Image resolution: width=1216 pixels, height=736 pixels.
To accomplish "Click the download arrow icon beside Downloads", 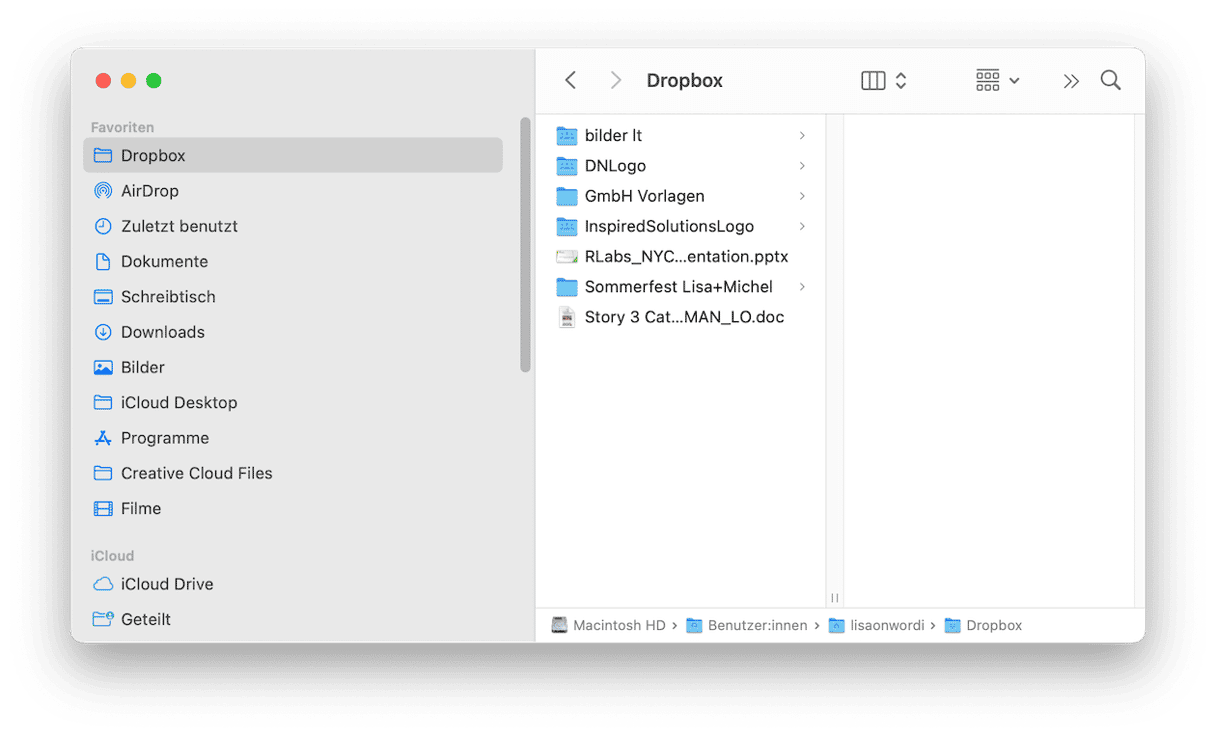I will tap(102, 332).
